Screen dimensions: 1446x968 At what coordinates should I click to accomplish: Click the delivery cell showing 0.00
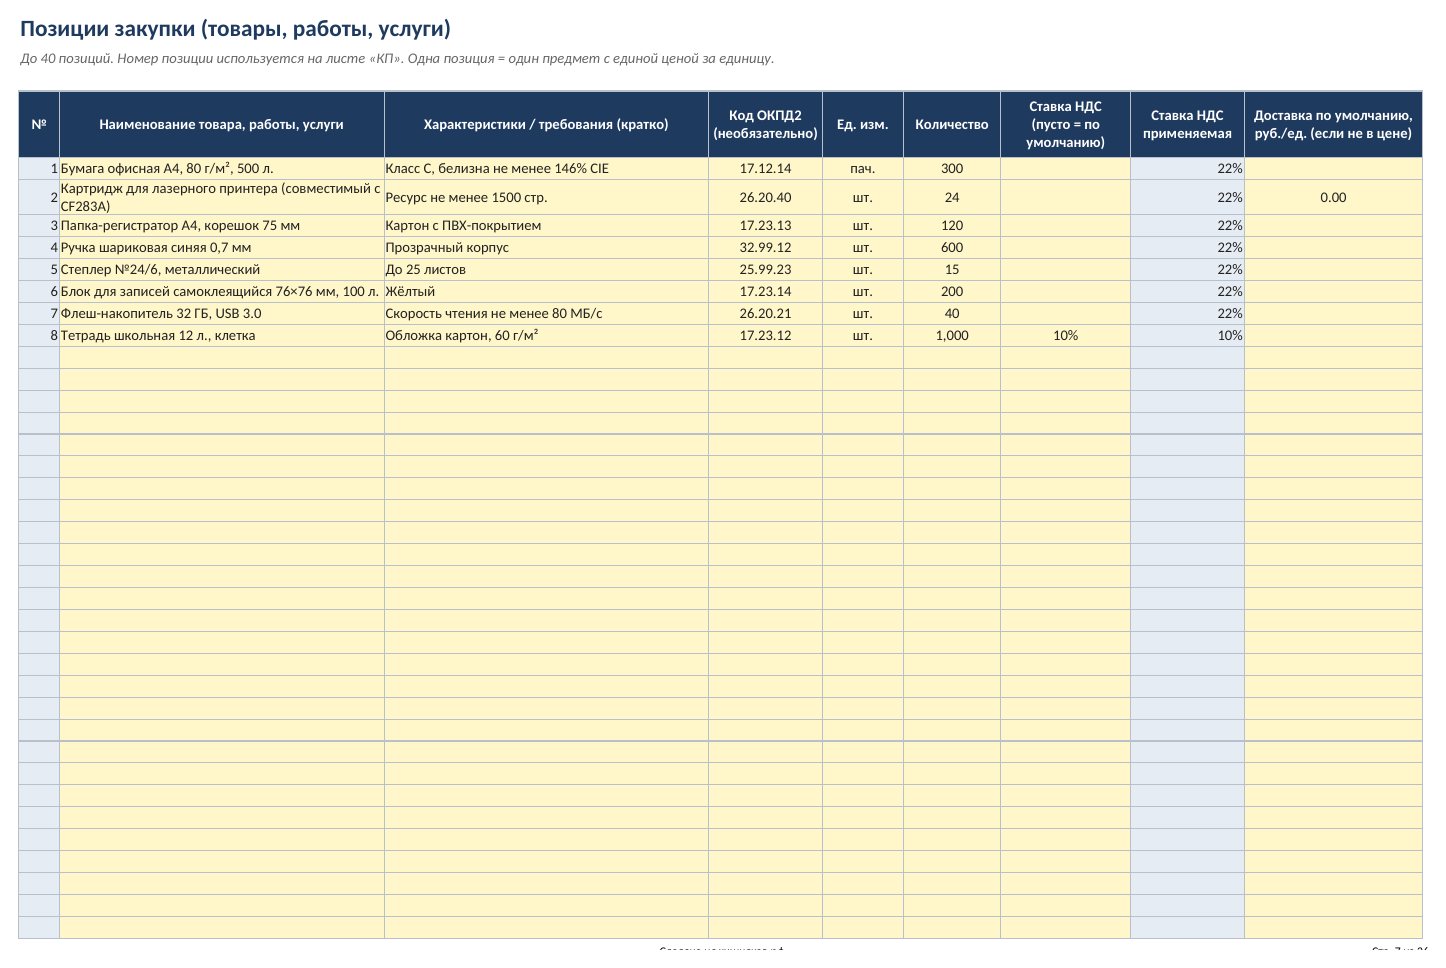pyautogui.click(x=1333, y=197)
